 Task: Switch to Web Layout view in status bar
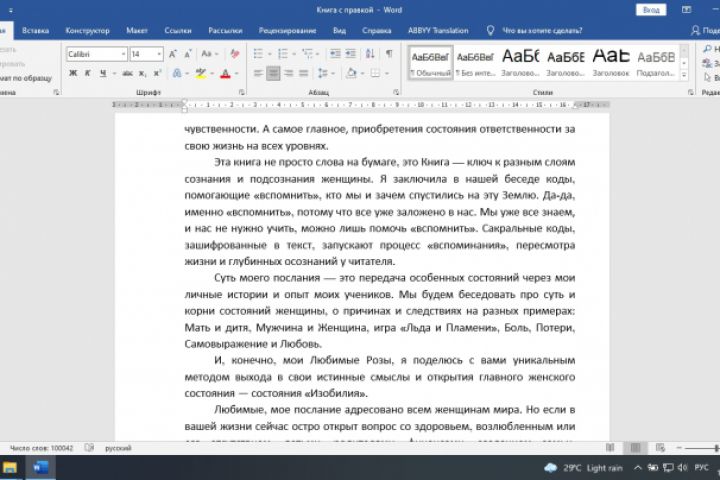(660, 447)
